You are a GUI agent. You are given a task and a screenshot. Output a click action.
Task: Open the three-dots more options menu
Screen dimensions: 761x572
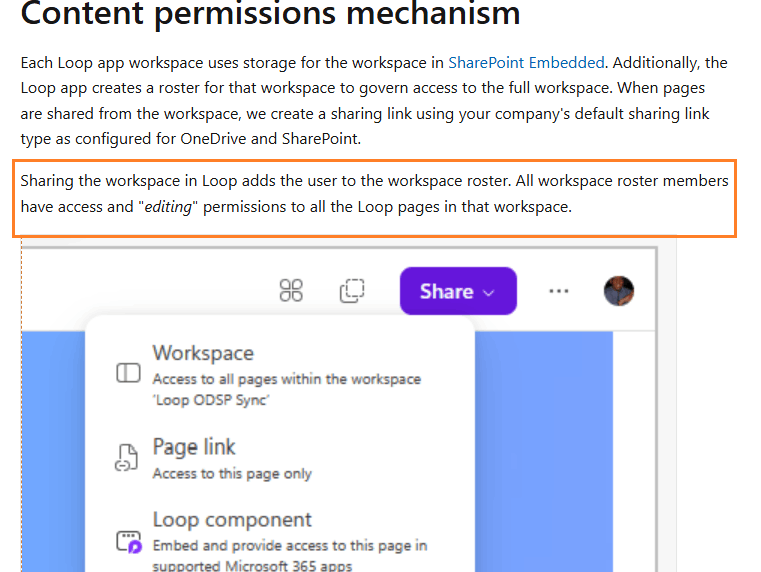click(x=559, y=291)
